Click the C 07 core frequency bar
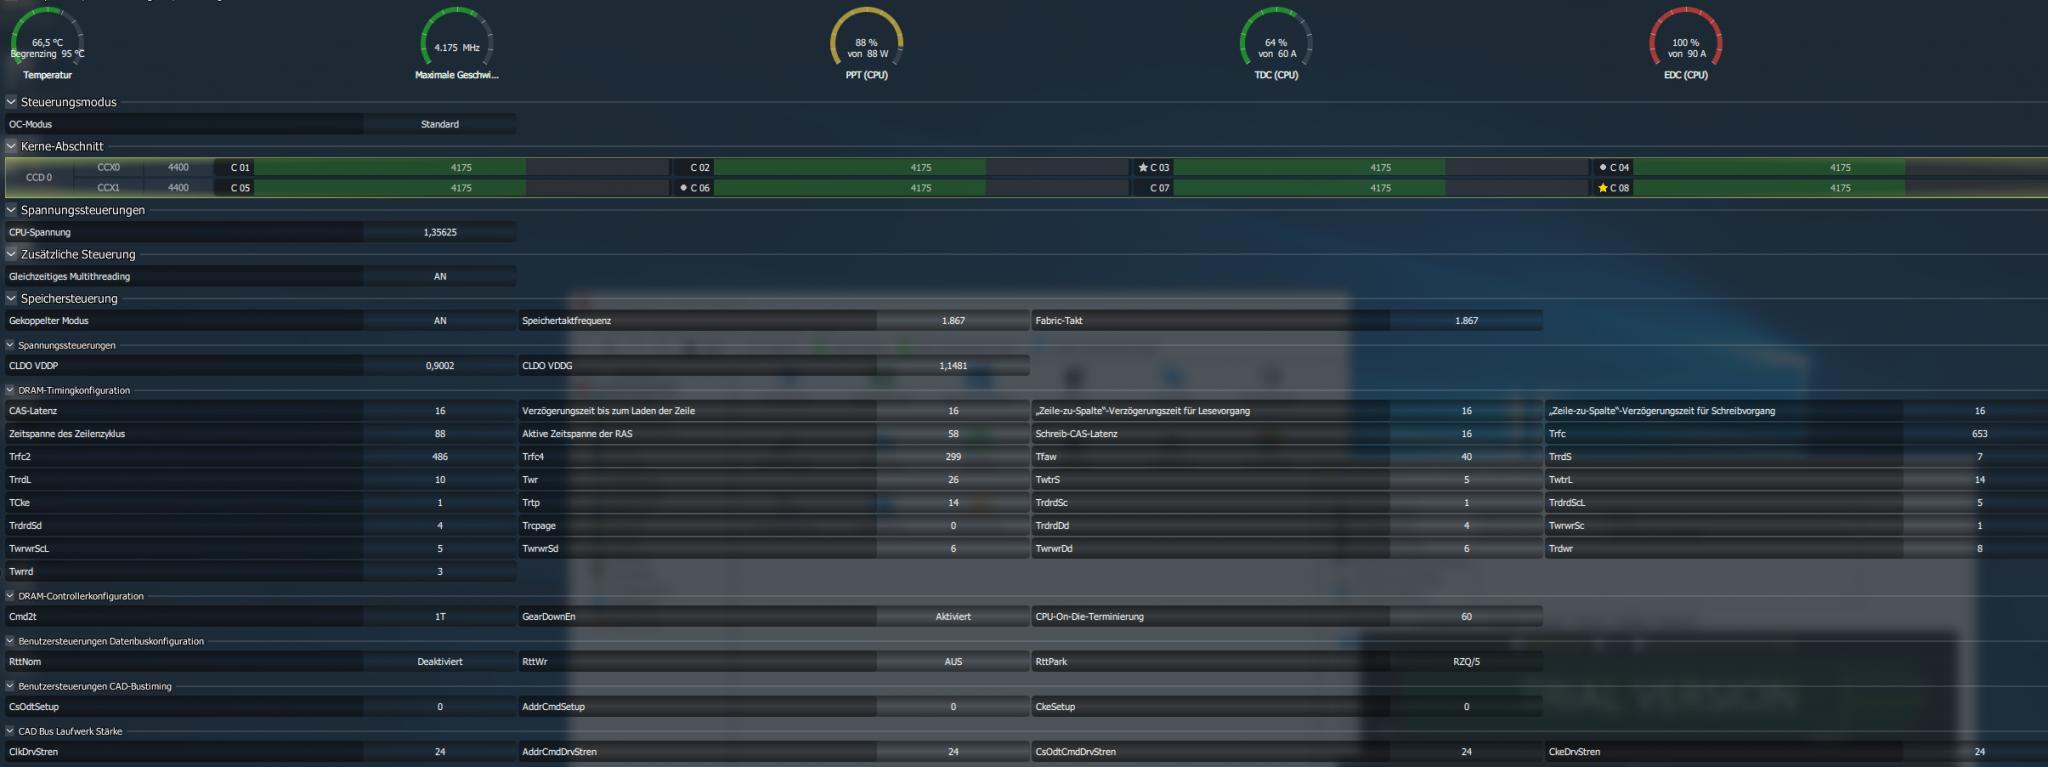 click(1381, 188)
